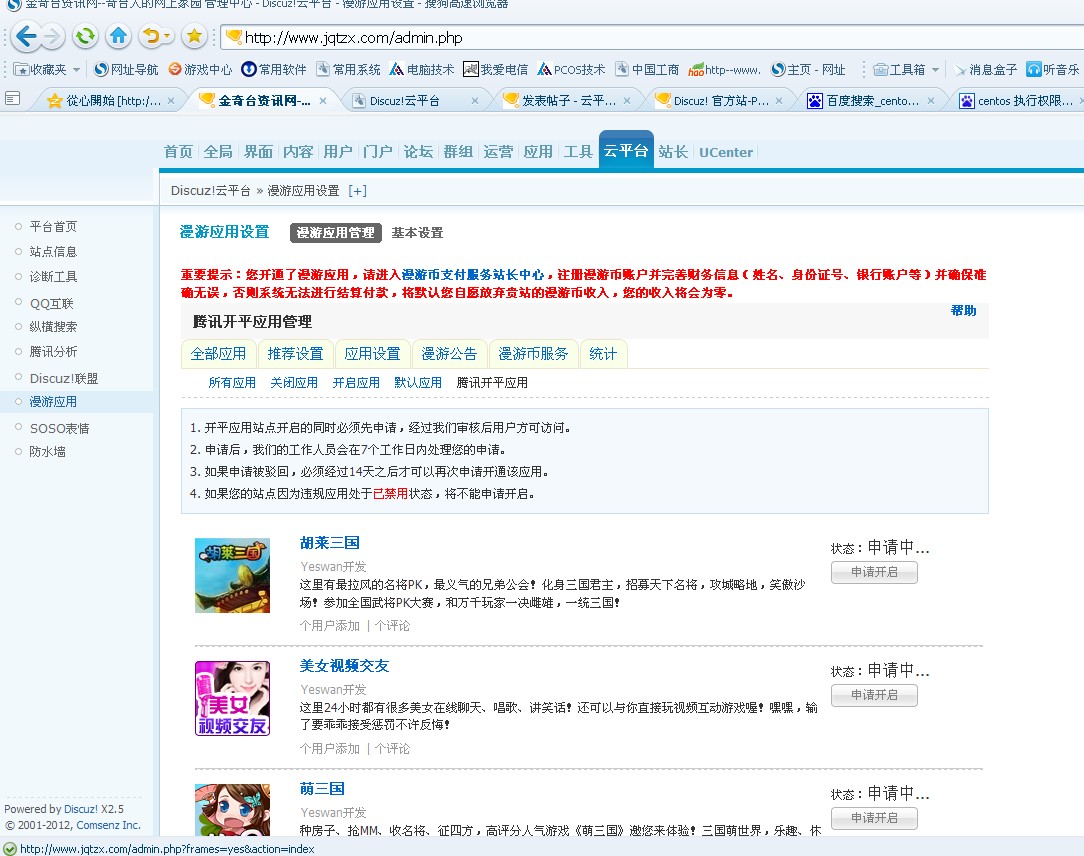Image resolution: width=1084 pixels, height=856 pixels.
Task: Close the 金奇台资讯网 browser tab
Action: click(x=323, y=101)
